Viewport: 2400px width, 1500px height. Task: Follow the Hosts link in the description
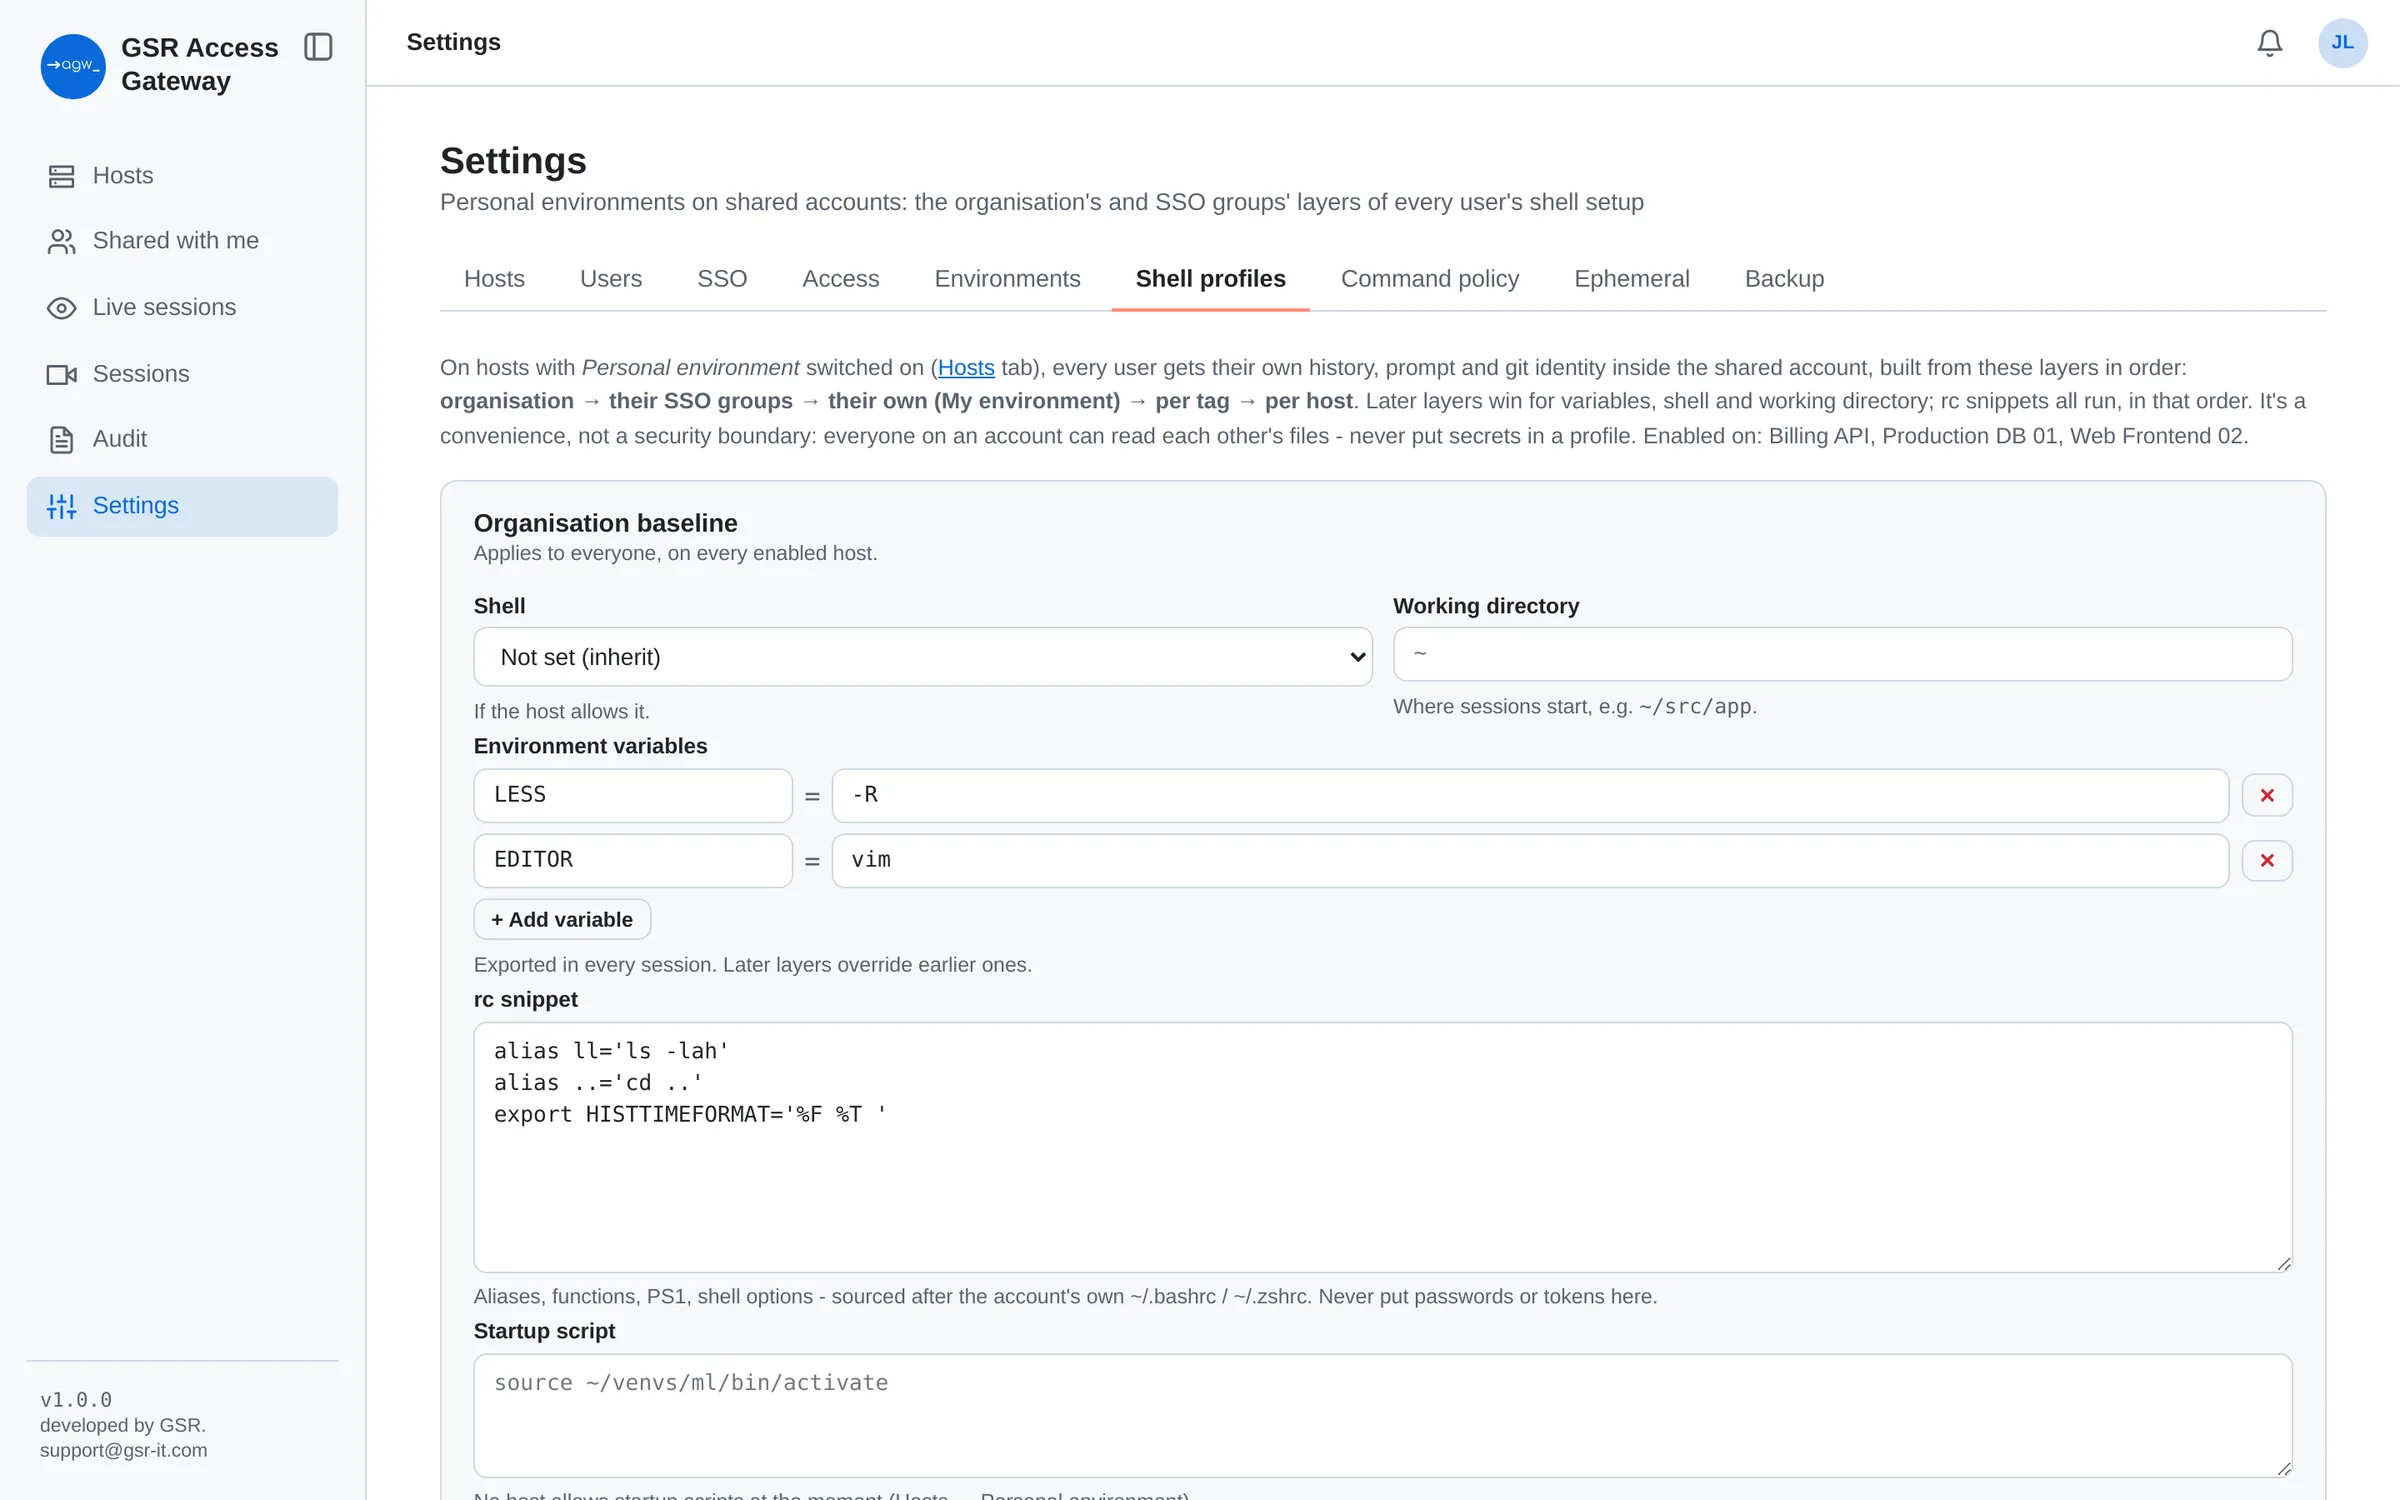[x=966, y=368]
